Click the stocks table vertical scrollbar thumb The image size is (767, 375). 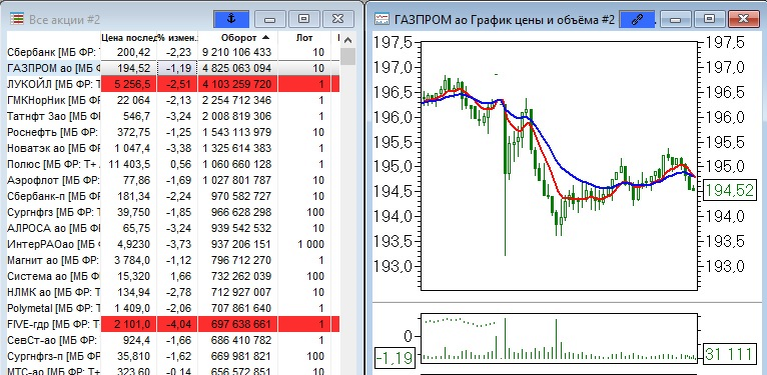click(348, 56)
